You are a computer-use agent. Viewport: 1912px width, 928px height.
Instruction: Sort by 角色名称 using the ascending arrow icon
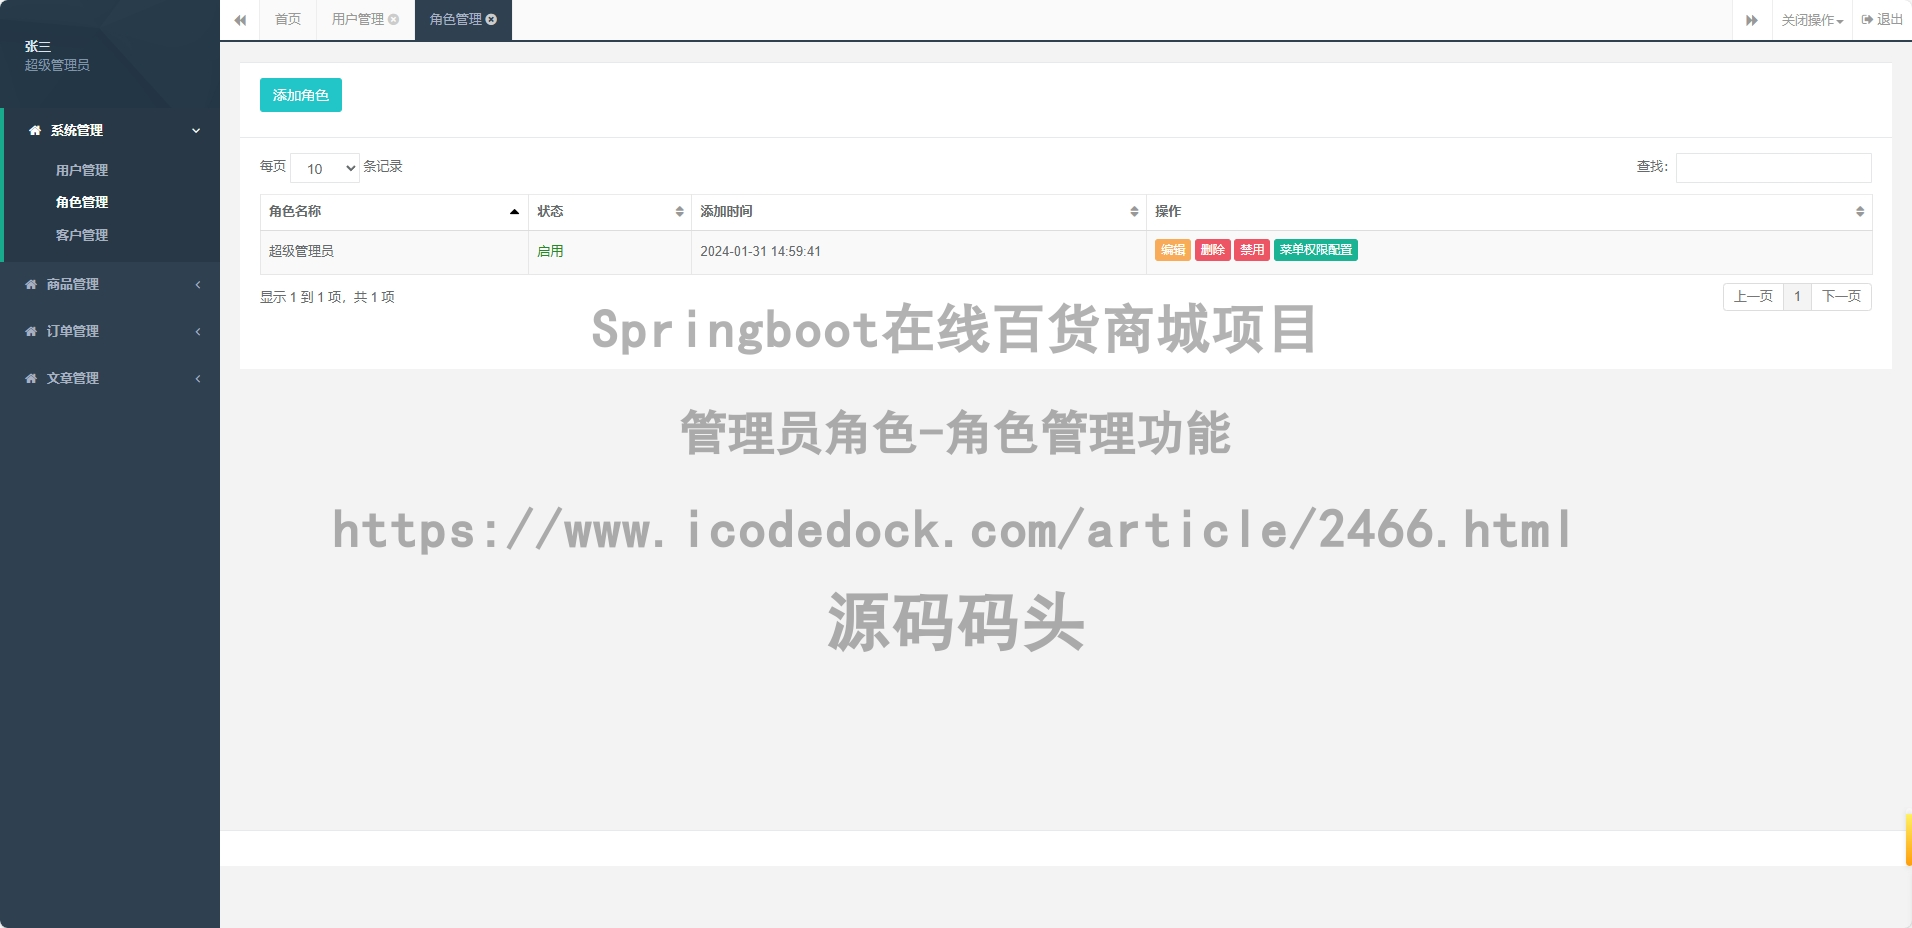(x=514, y=211)
